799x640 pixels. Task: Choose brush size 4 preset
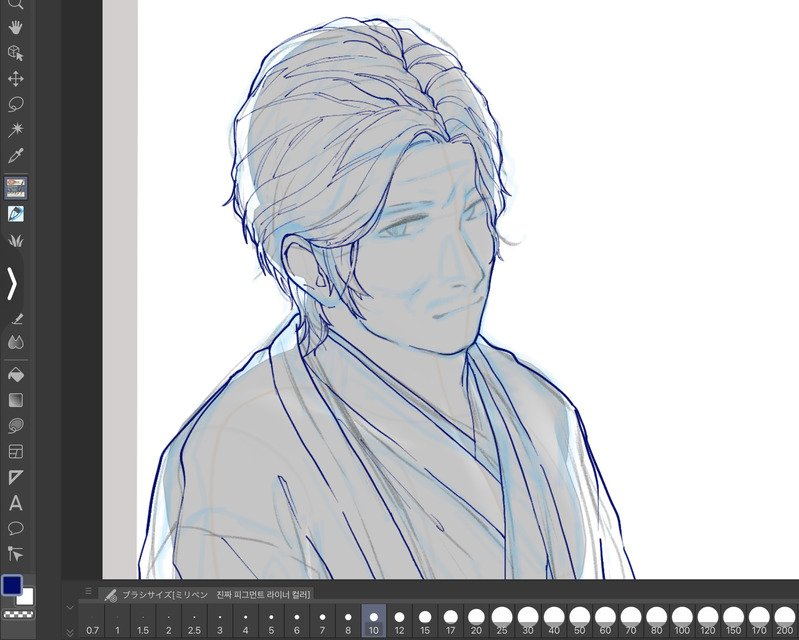point(246,621)
